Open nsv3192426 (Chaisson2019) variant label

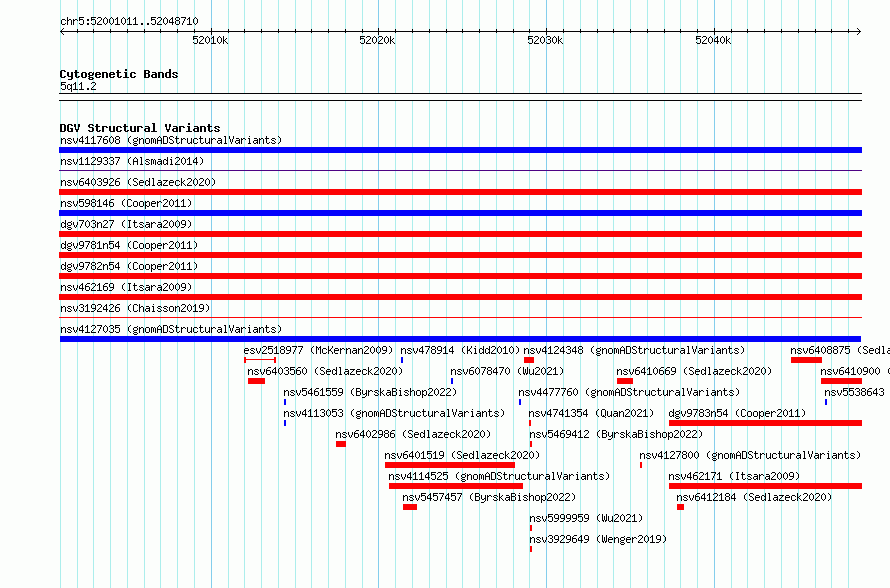click(x=135, y=308)
